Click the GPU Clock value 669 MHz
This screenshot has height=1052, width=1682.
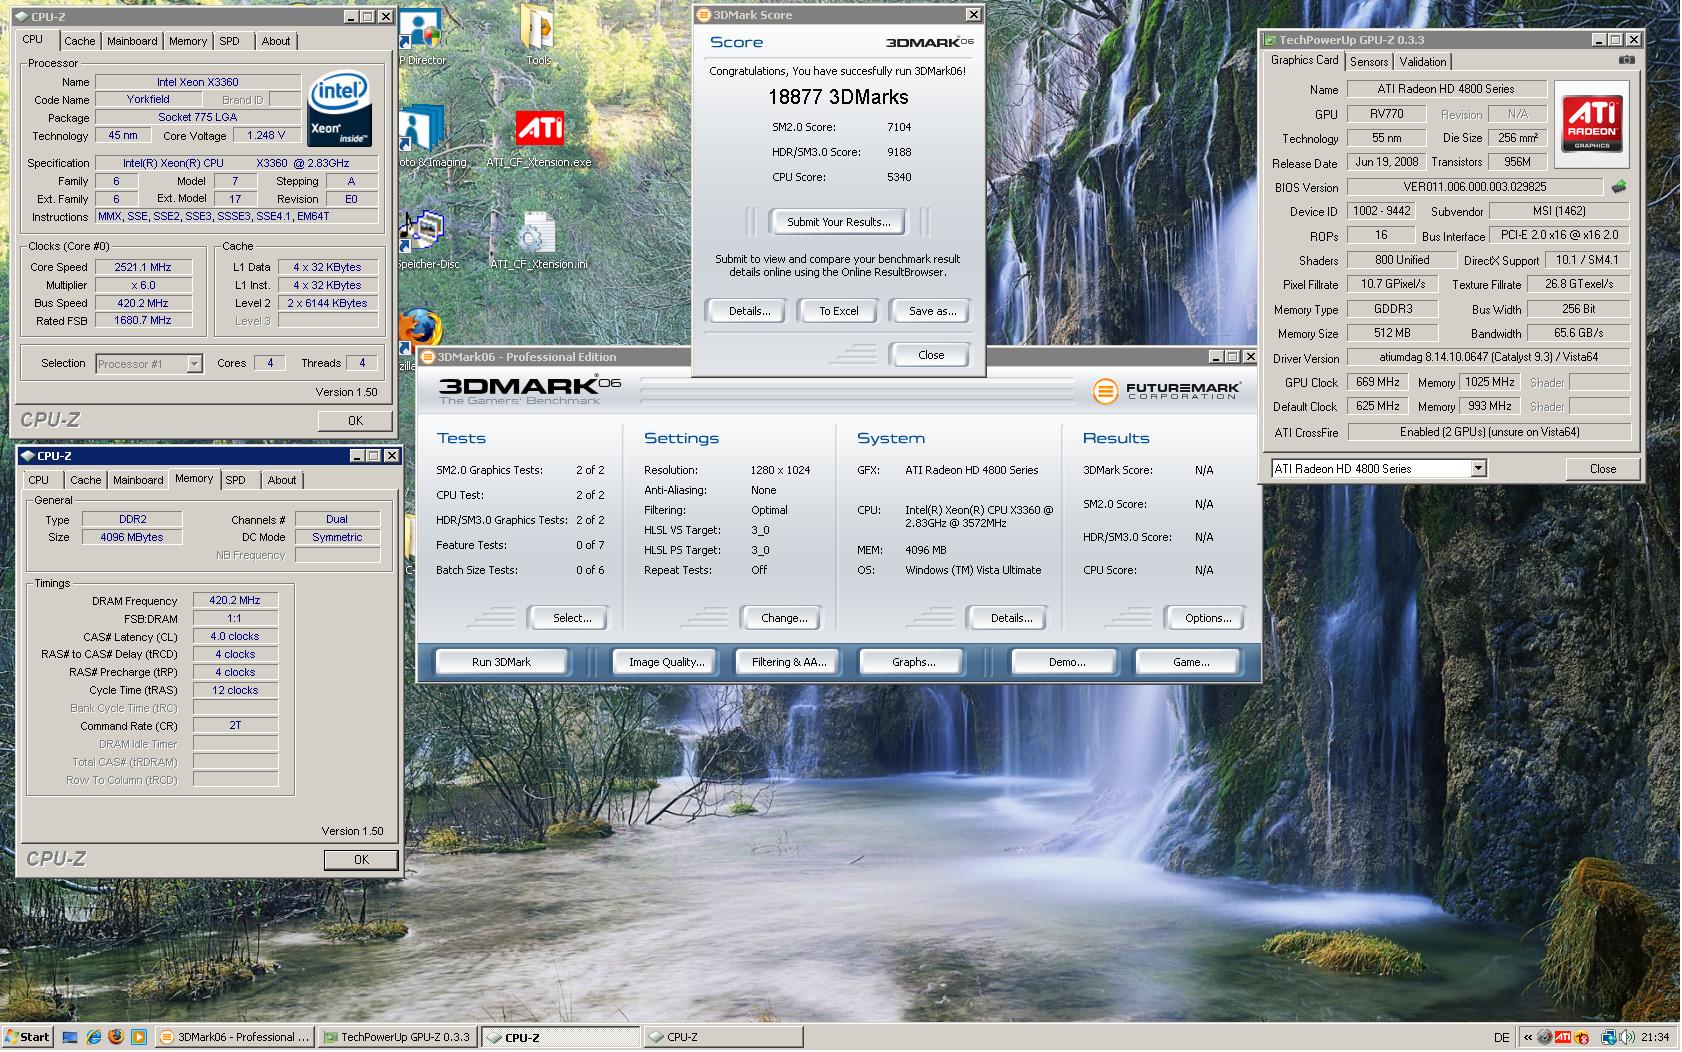[1377, 382]
